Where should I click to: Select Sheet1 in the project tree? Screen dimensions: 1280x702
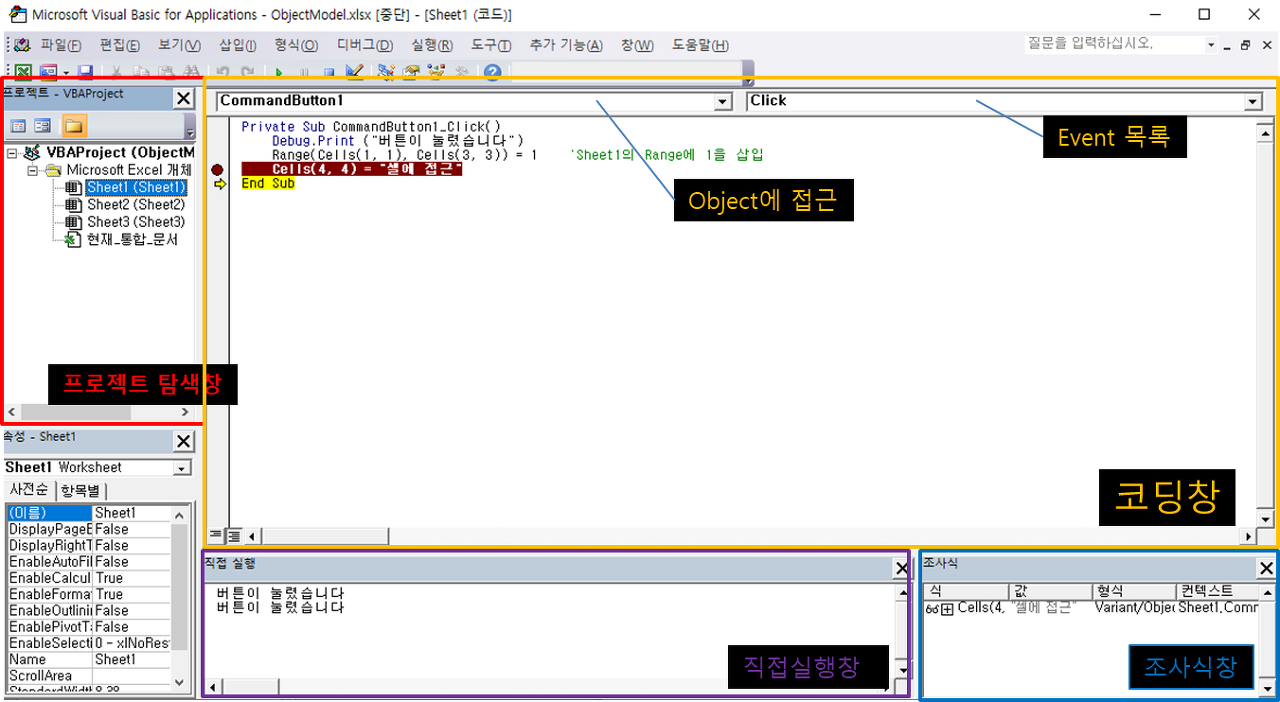coord(136,187)
